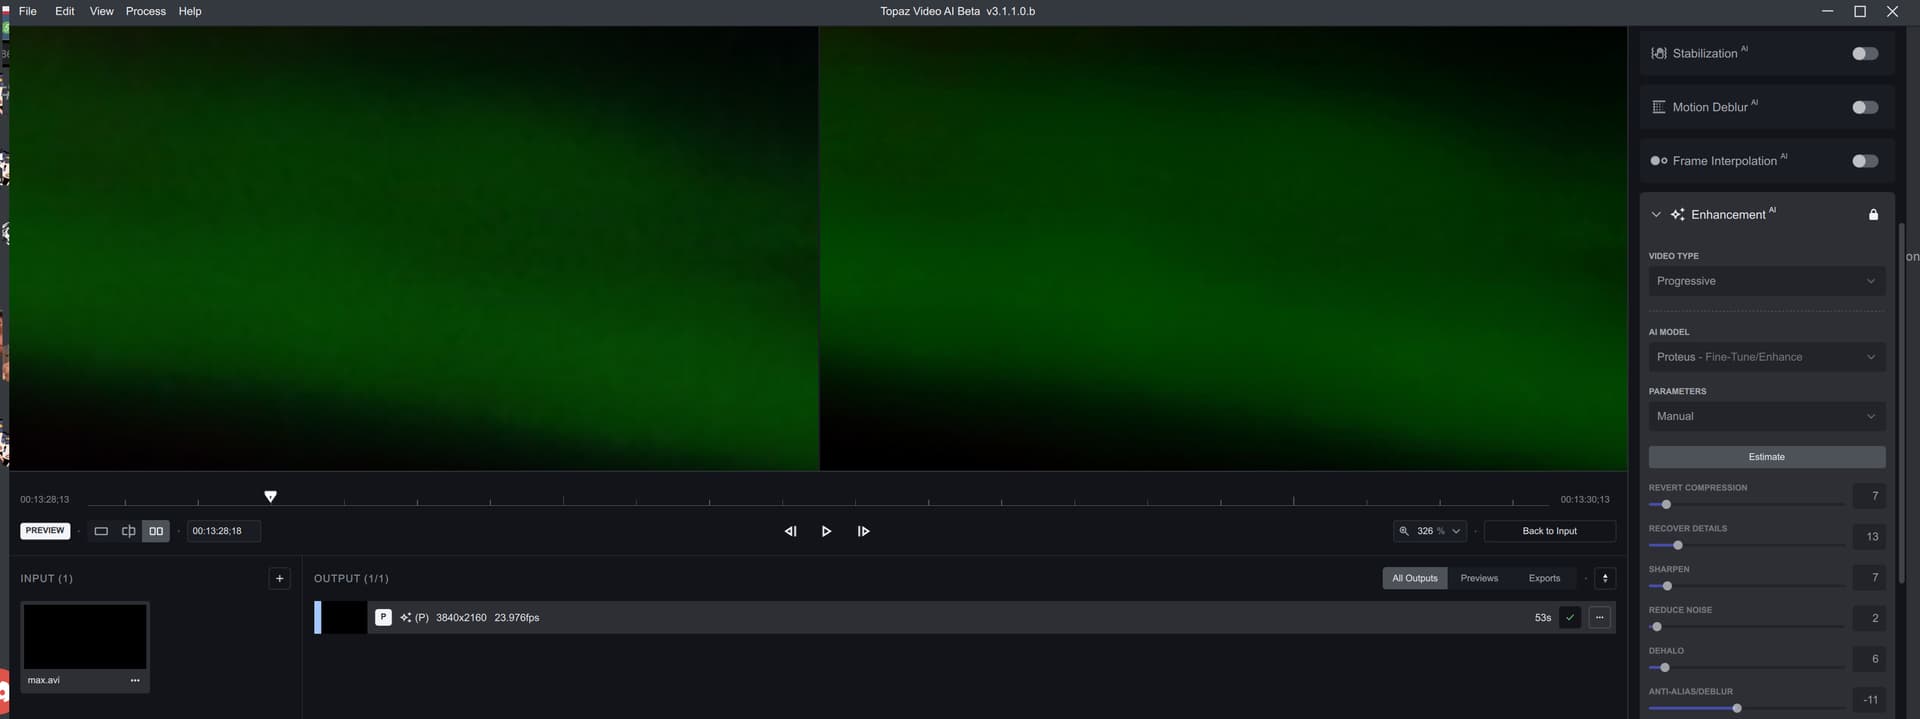Select side-by-side view layout icon
Image resolution: width=1920 pixels, height=719 pixels.
click(x=156, y=531)
